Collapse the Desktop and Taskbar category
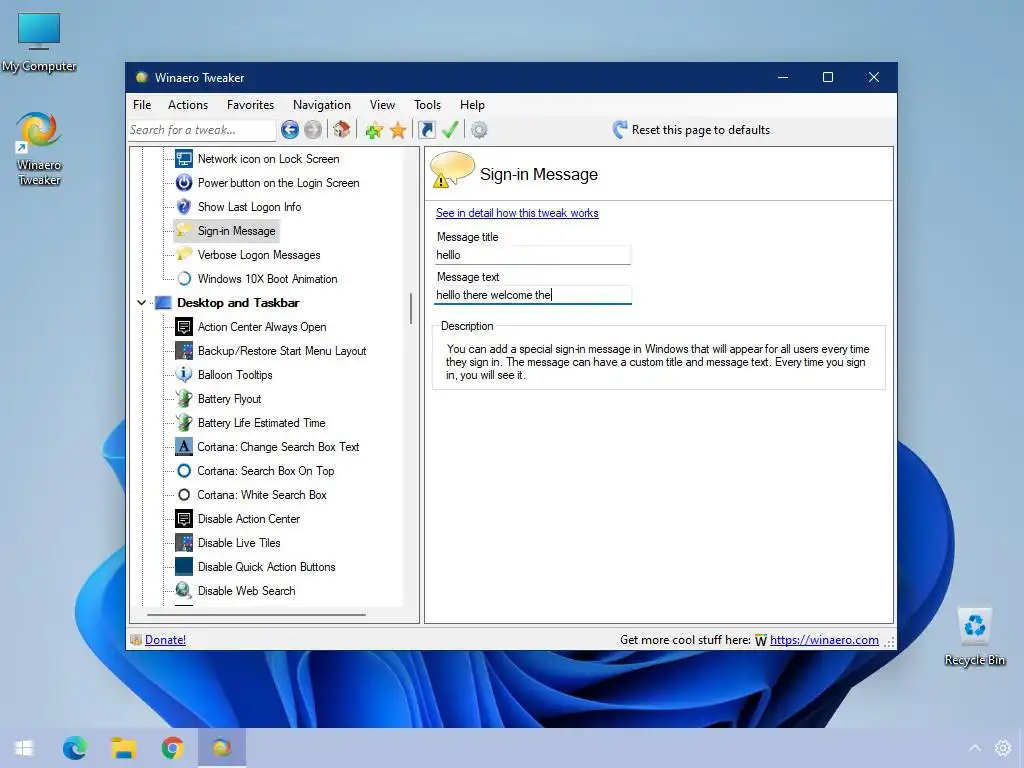 point(141,302)
